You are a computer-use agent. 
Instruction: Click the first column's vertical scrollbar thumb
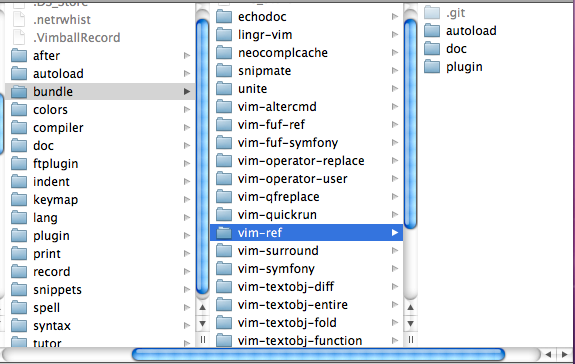click(x=202, y=157)
